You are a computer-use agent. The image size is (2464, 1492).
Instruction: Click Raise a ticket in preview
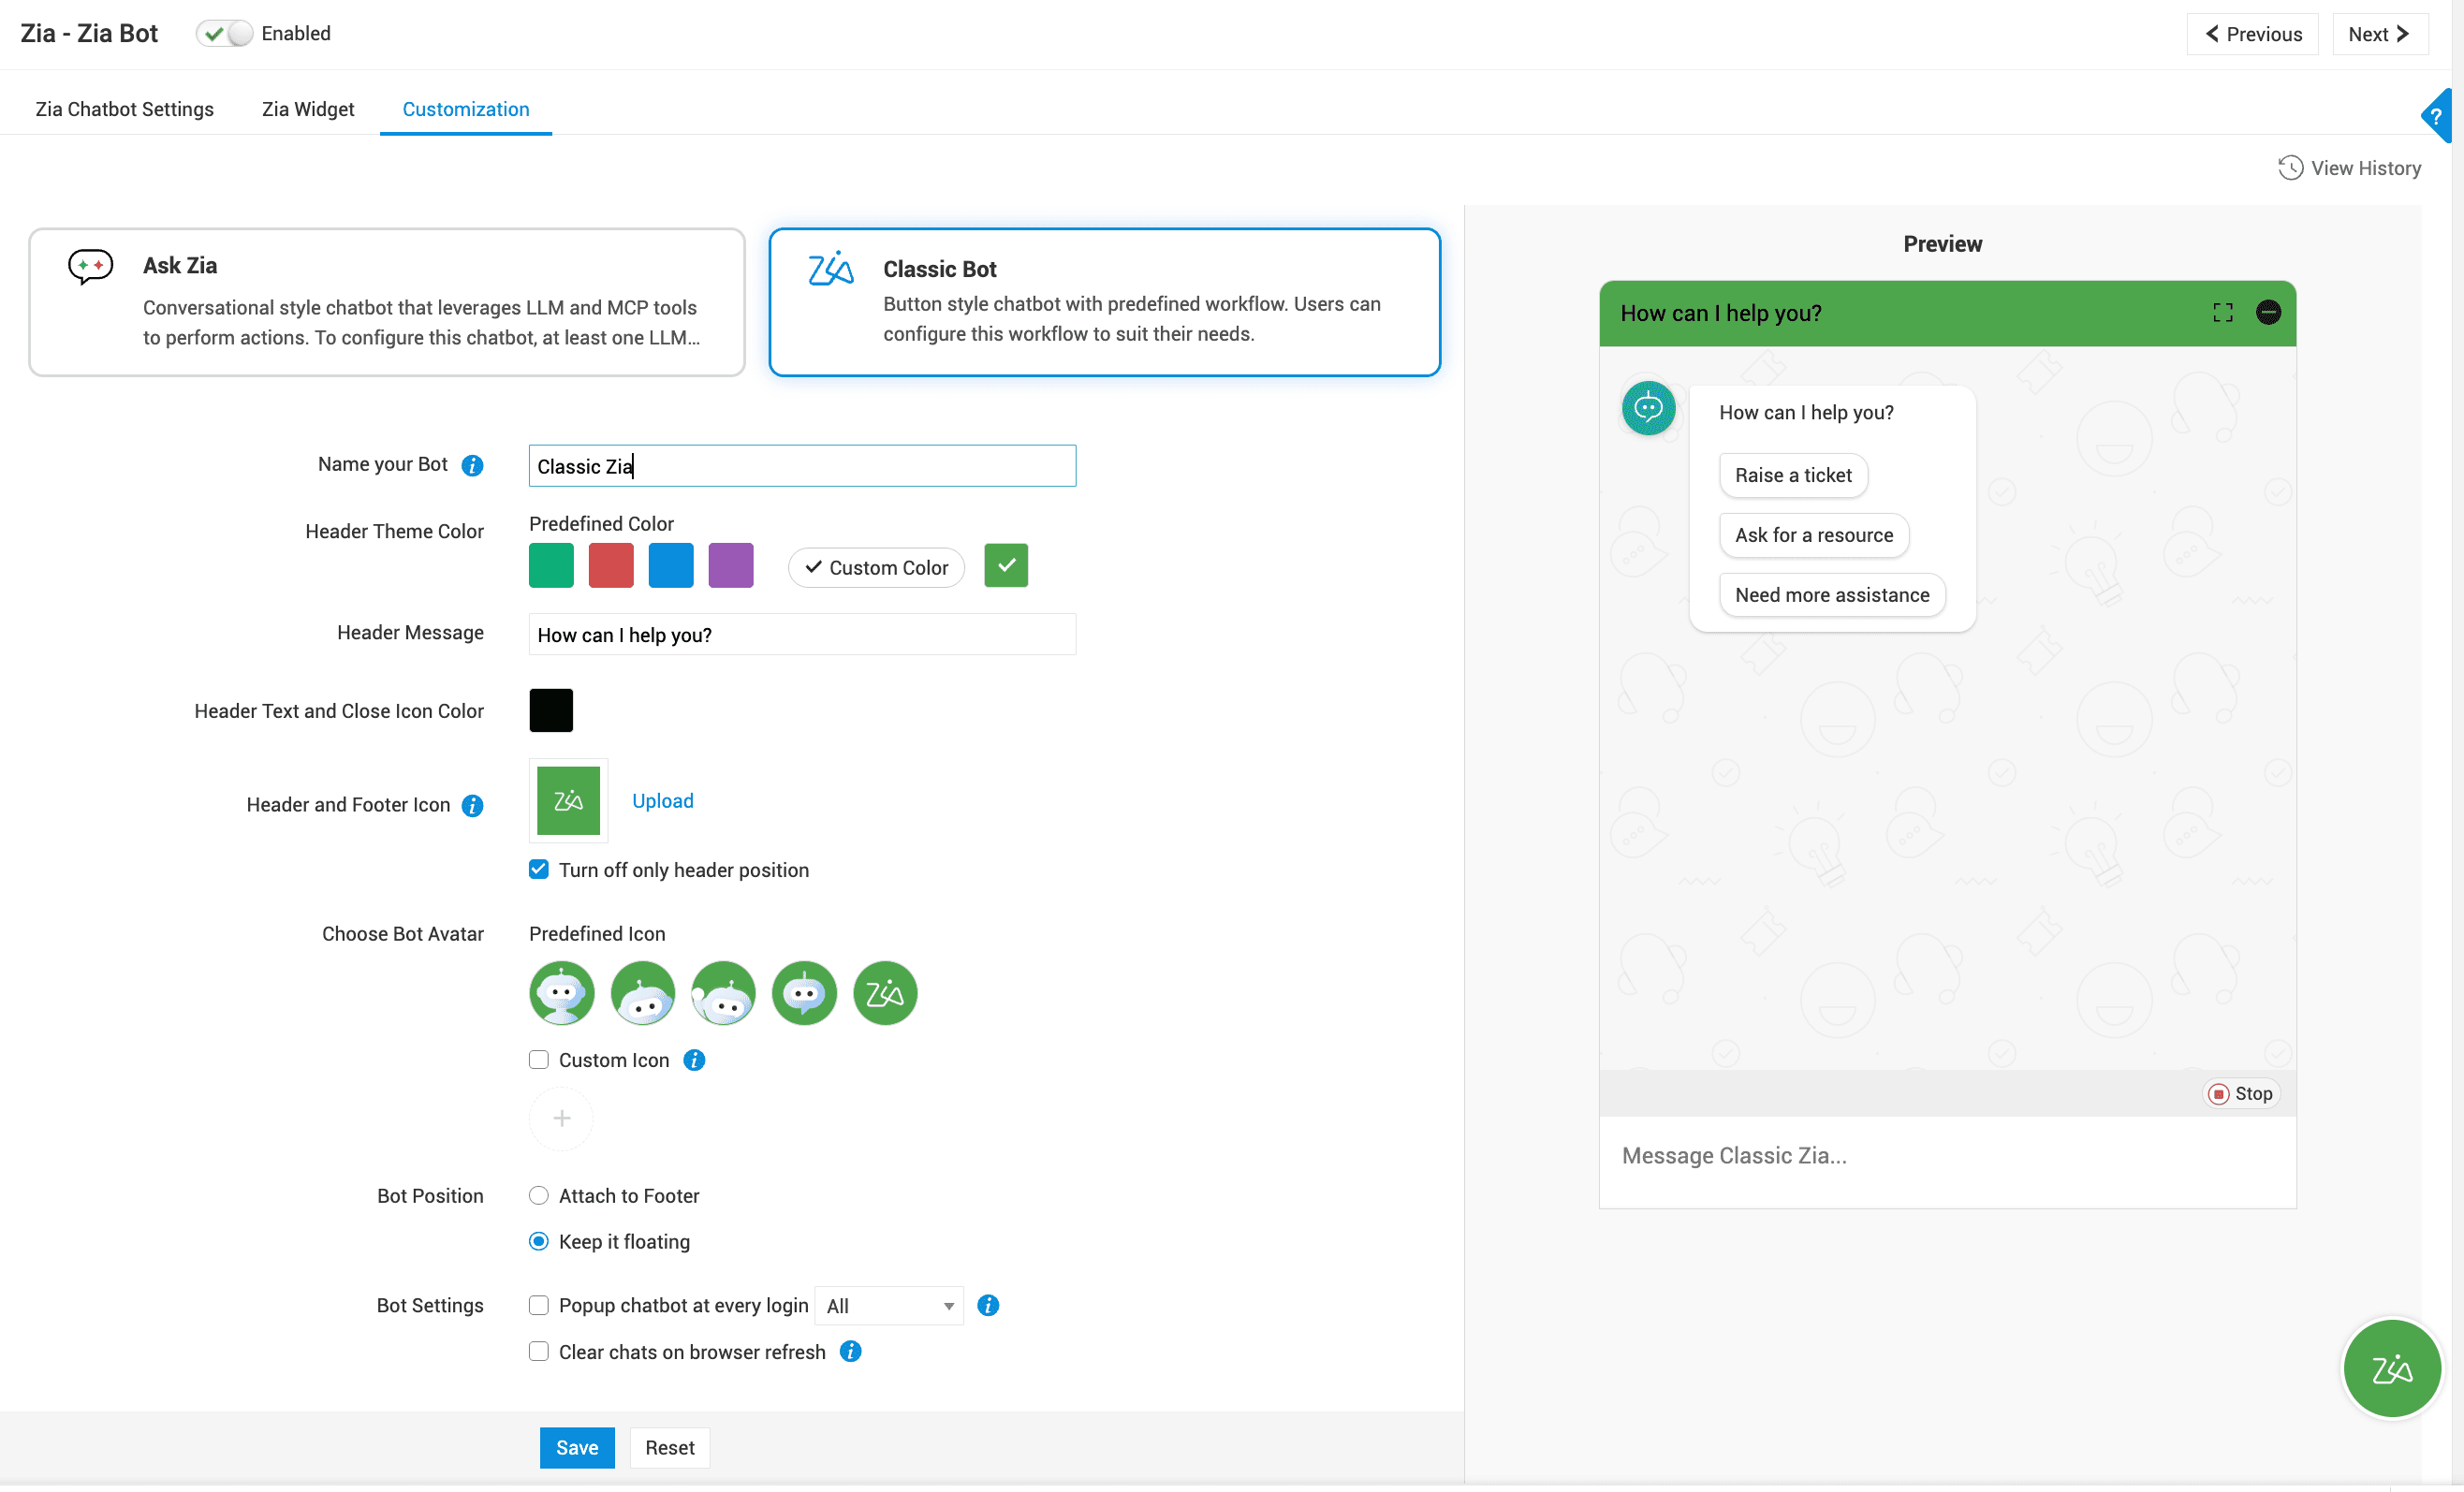coord(1793,475)
